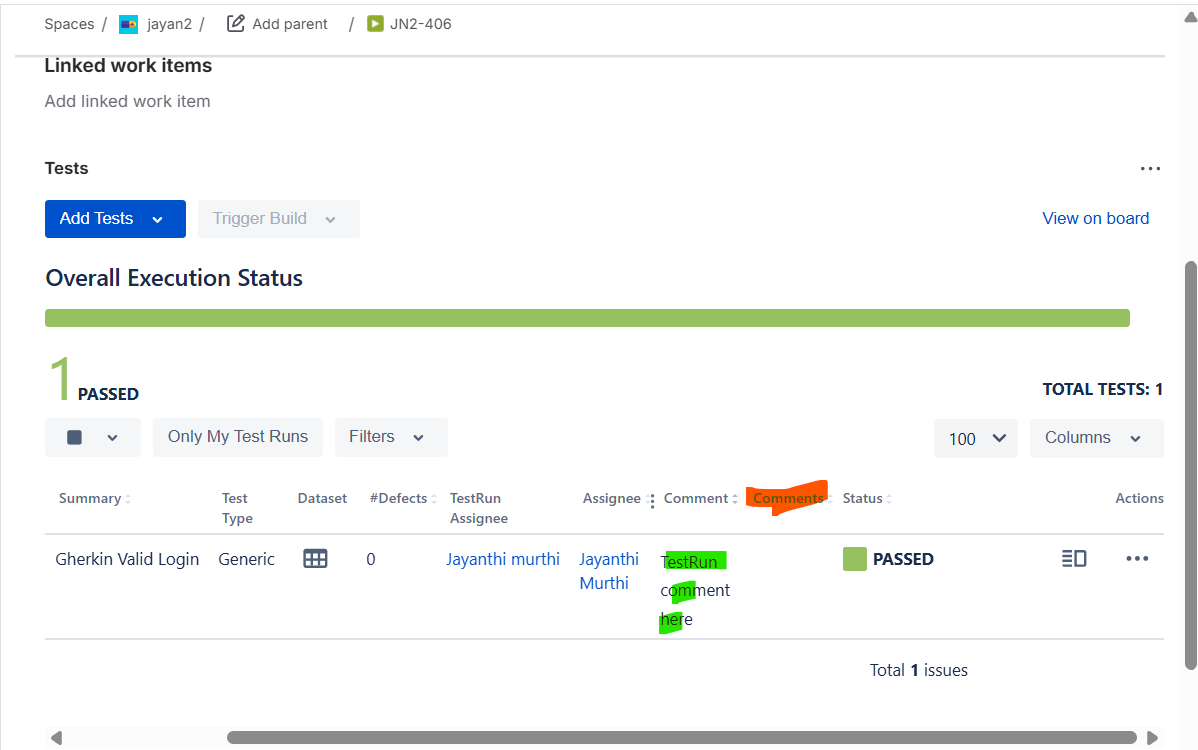Screen dimensions: 1198x750
Task: Open the row actions three-dot menu
Action: (1137, 559)
